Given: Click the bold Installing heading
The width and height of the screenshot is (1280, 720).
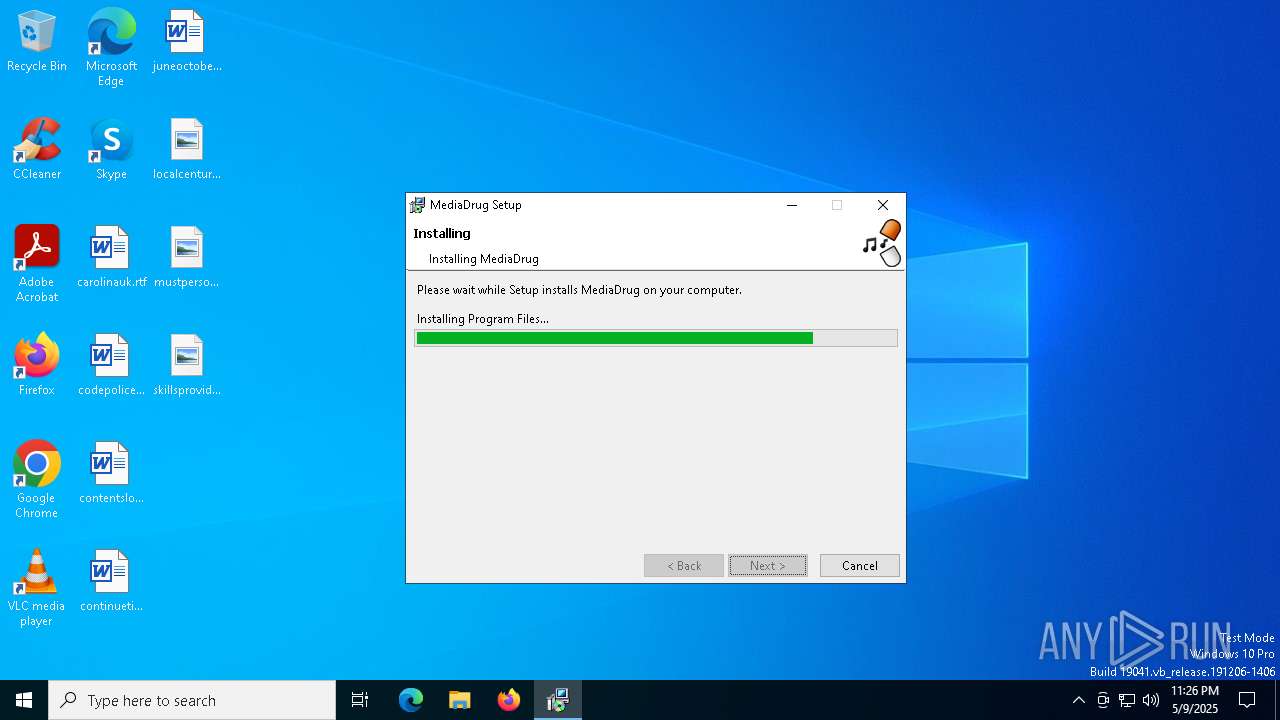Looking at the screenshot, I should tap(442, 233).
